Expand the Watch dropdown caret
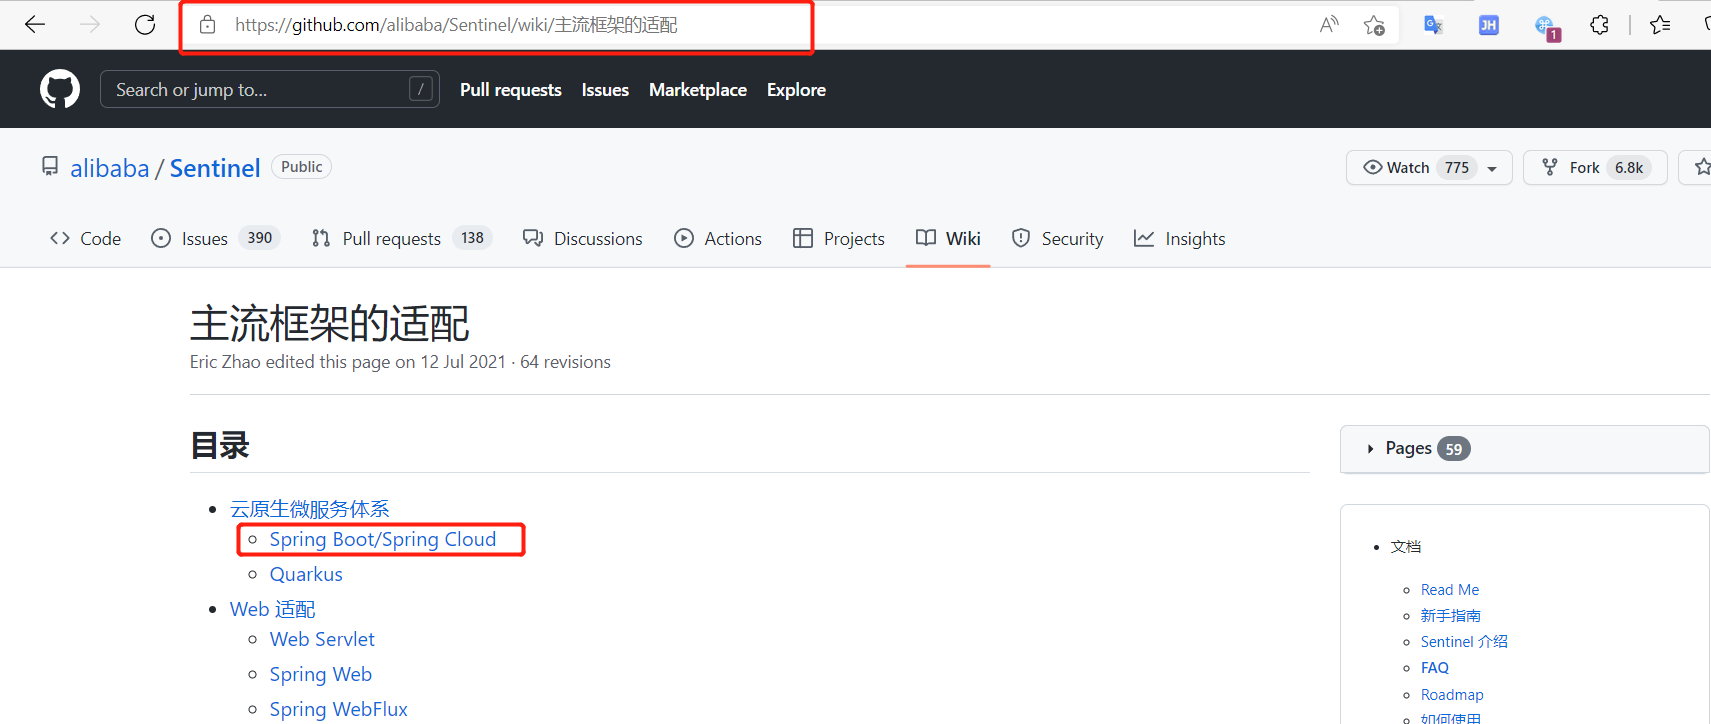The height and width of the screenshot is (724, 1711). pos(1492,168)
